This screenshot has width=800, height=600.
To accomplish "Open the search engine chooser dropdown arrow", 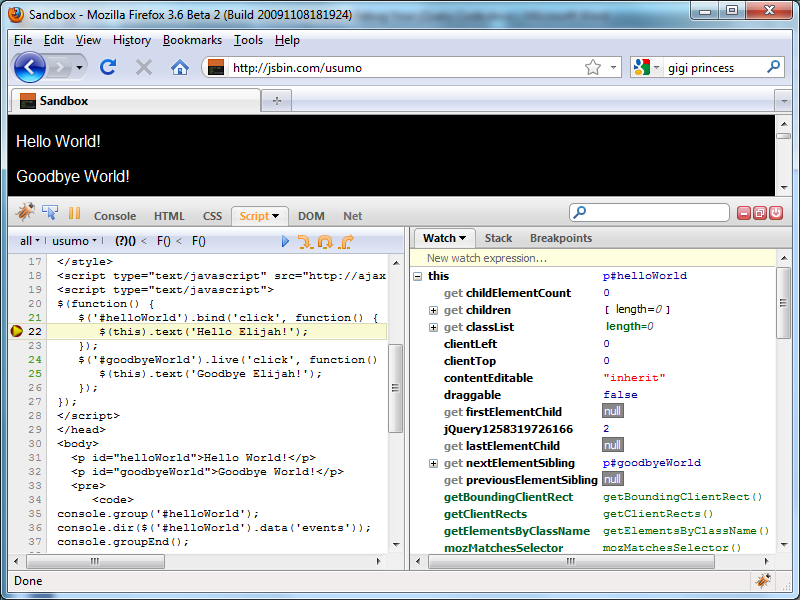I will 656,67.
